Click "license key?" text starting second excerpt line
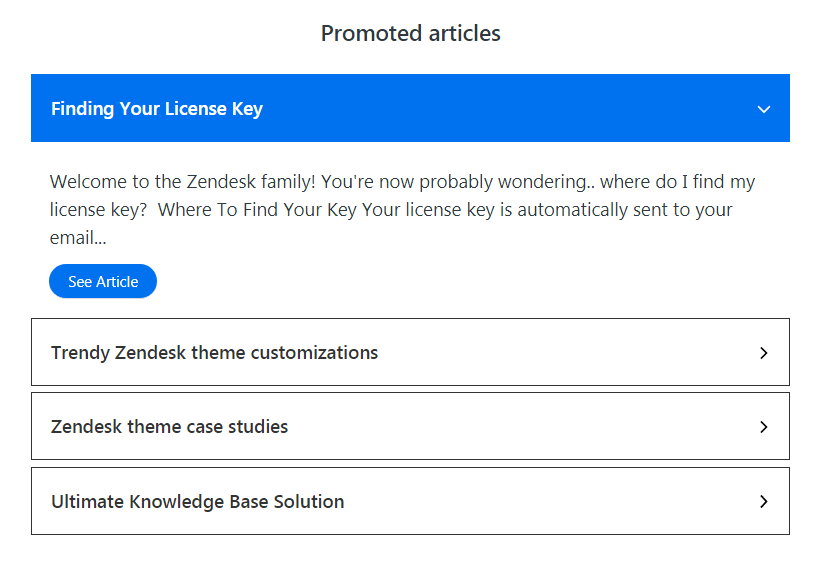Image resolution: width=821 pixels, height=576 pixels. point(98,210)
